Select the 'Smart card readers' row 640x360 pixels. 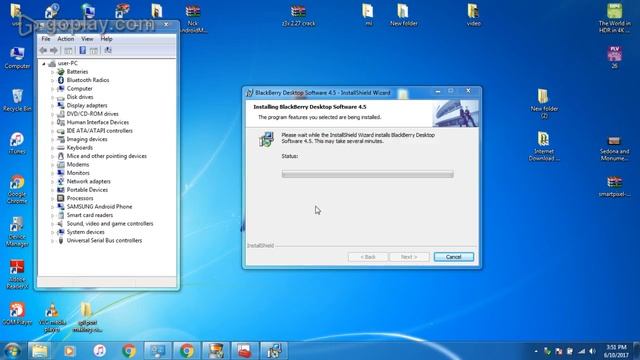89,215
